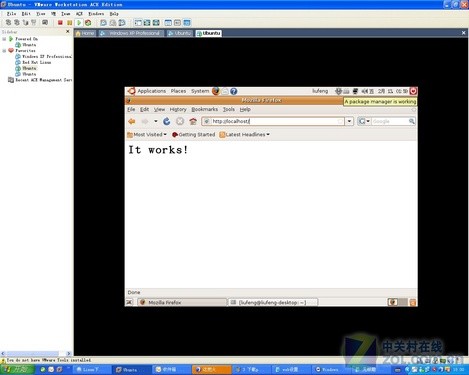The height and width of the screenshot is (375, 469).
Task: Click VMware green power on play icon
Action: coord(79,23)
